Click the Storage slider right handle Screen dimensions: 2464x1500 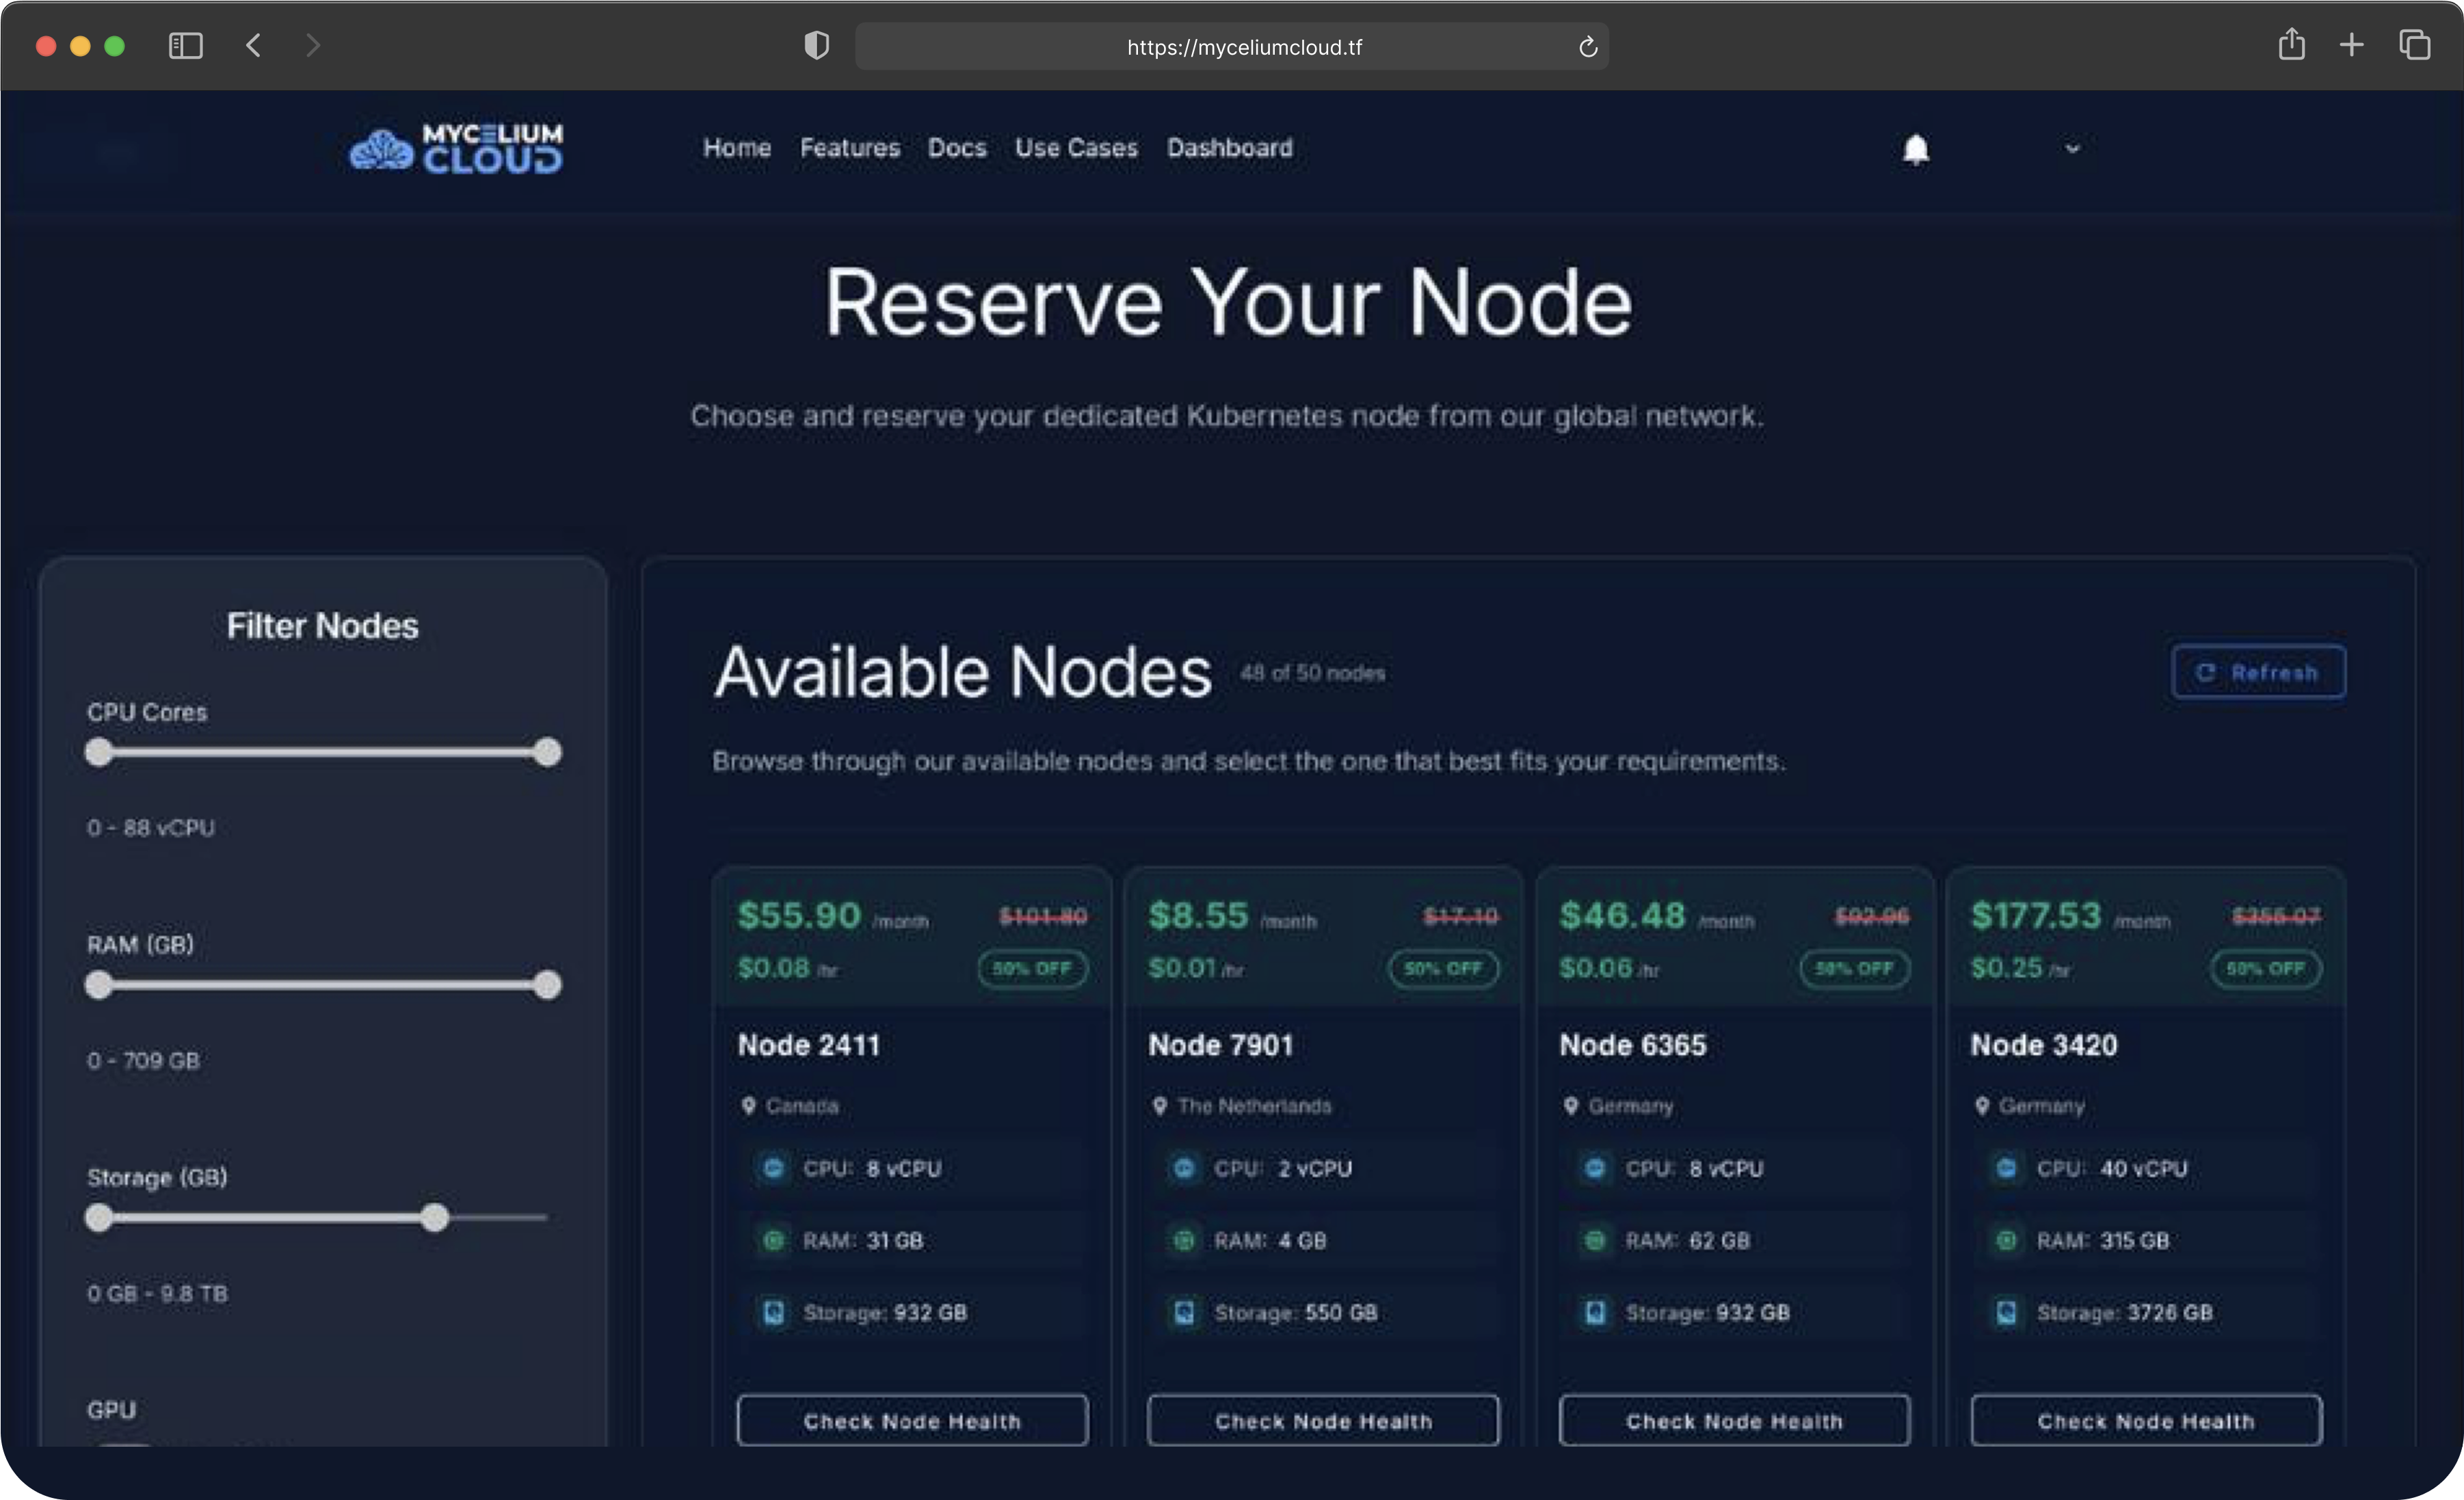tap(434, 1218)
